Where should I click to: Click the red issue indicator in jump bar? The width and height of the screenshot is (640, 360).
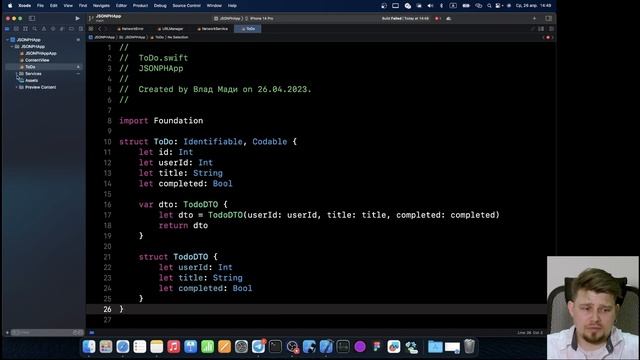coord(548,37)
